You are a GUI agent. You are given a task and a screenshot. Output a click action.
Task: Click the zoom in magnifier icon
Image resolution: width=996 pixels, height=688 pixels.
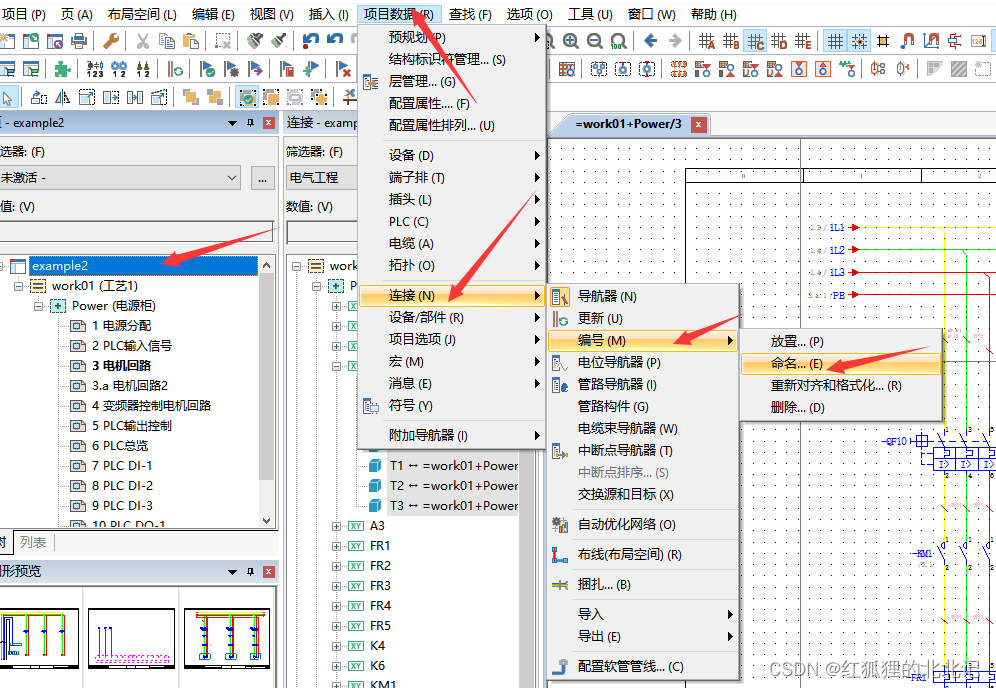(571, 41)
